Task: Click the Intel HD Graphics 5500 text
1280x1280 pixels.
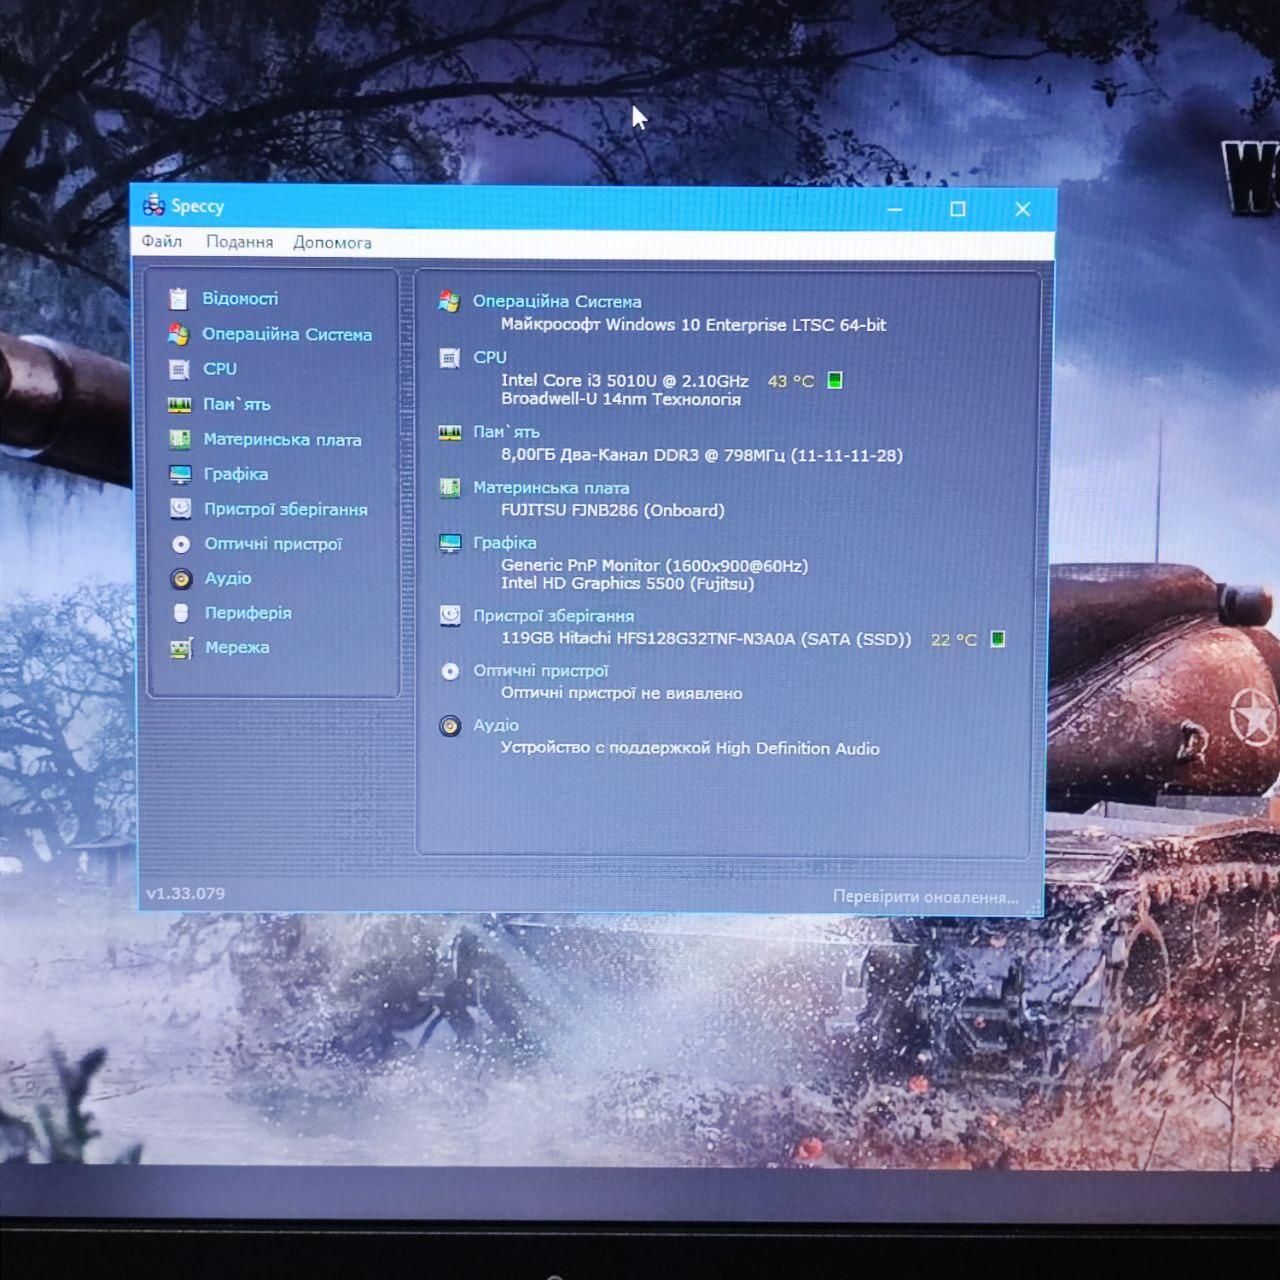Action: (x=628, y=584)
